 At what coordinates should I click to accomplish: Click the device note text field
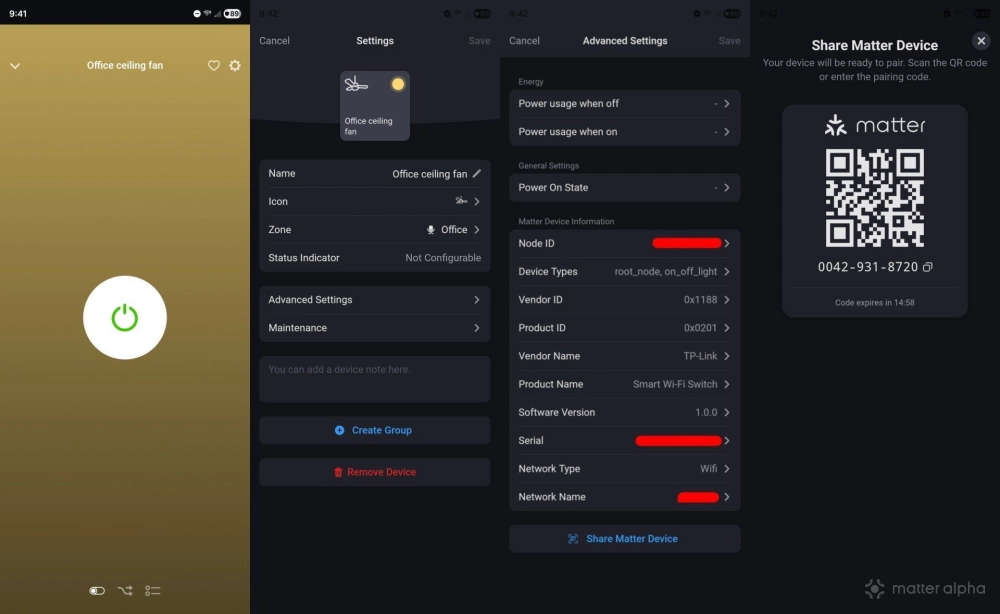[374, 379]
